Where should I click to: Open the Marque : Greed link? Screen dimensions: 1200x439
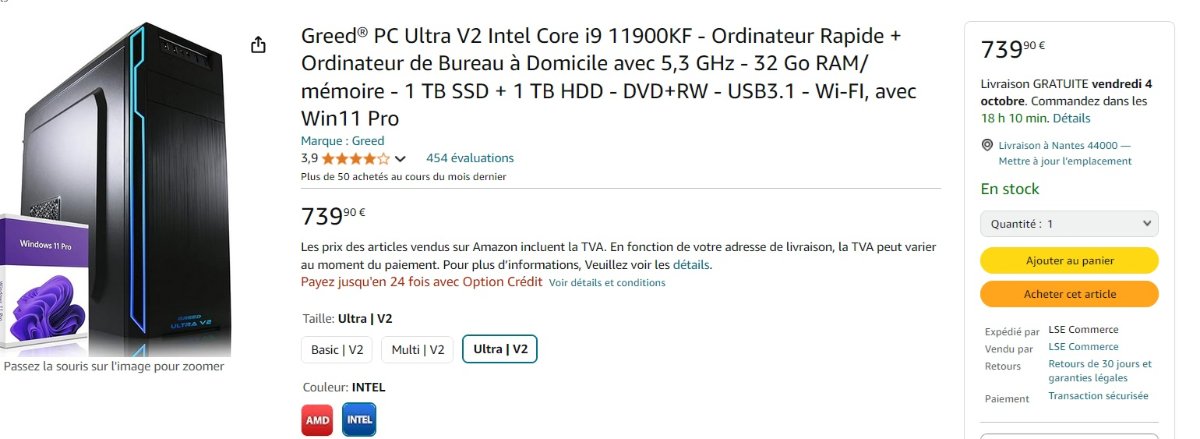click(343, 141)
